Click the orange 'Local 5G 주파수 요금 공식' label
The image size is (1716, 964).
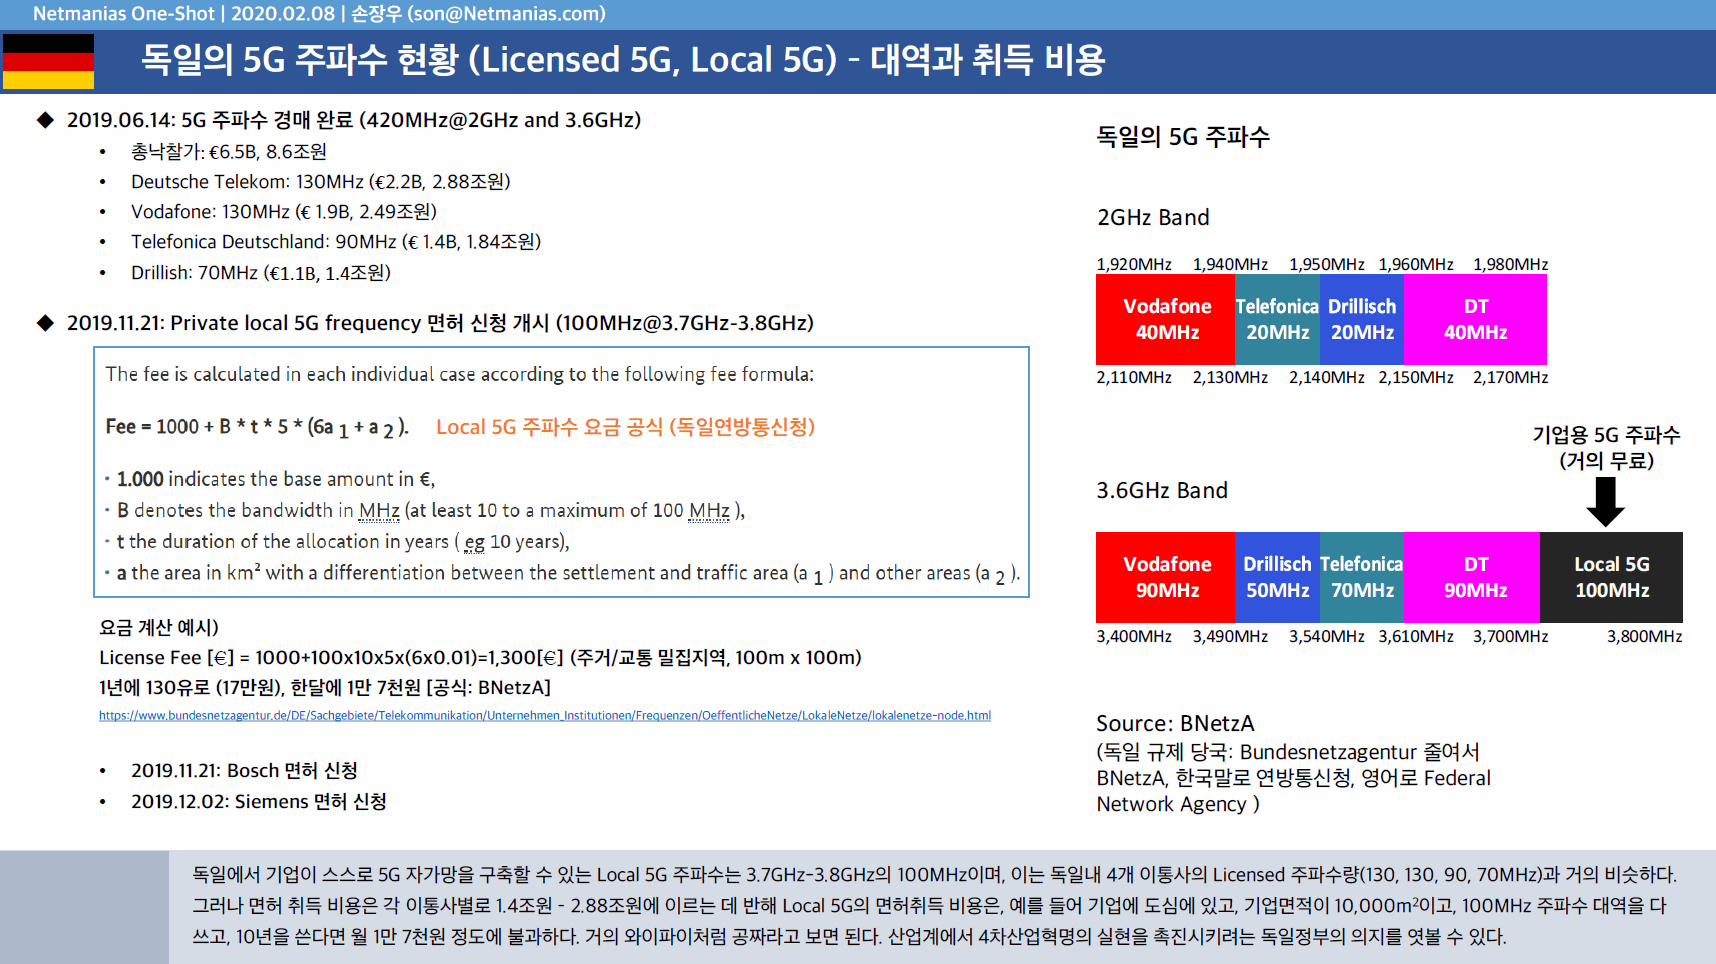click(625, 427)
